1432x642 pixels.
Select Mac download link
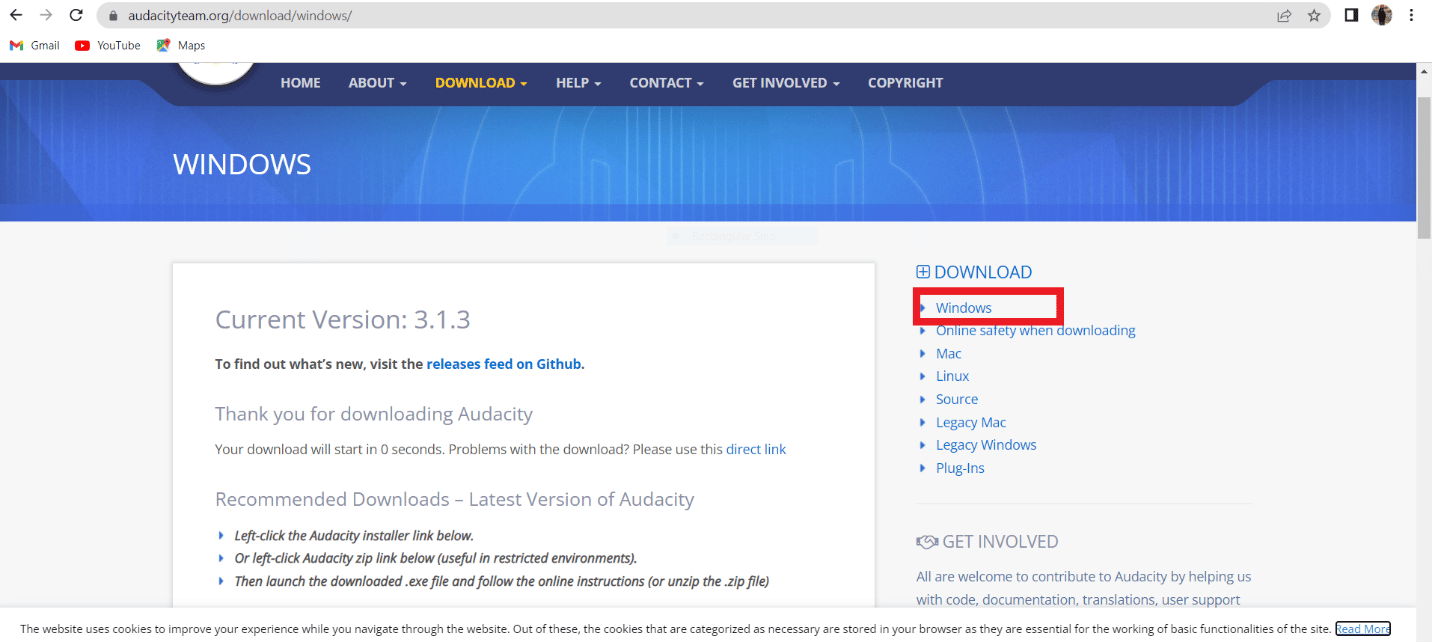(x=949, y=353)
